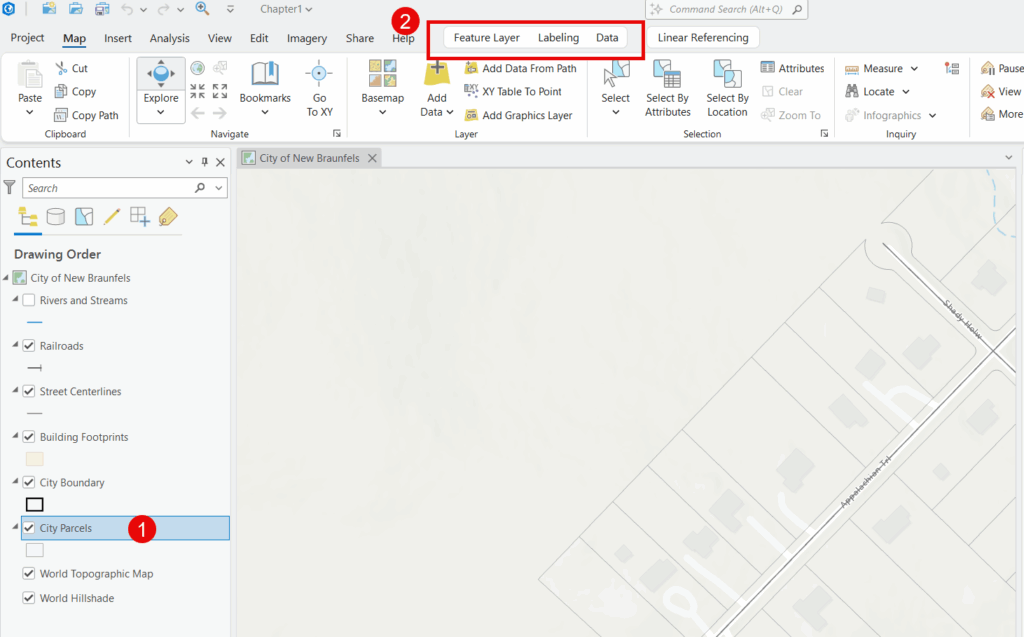Hide the World Hillshade layer
This screenshot has width=1024, height=637.
(29, 598)
